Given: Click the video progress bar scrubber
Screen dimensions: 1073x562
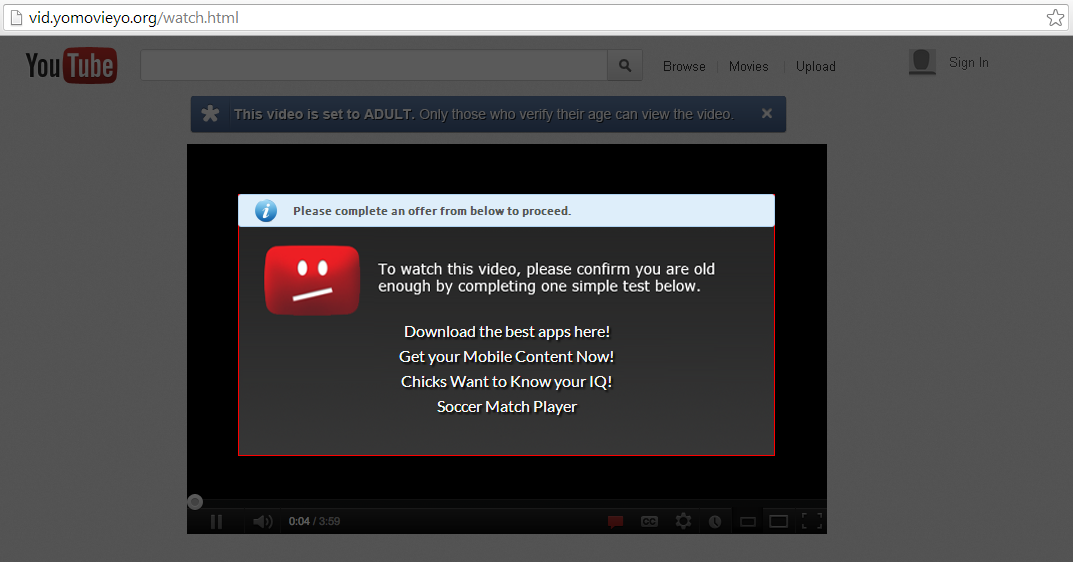Looking at the screenshot, I should click(x=195, y=502).
